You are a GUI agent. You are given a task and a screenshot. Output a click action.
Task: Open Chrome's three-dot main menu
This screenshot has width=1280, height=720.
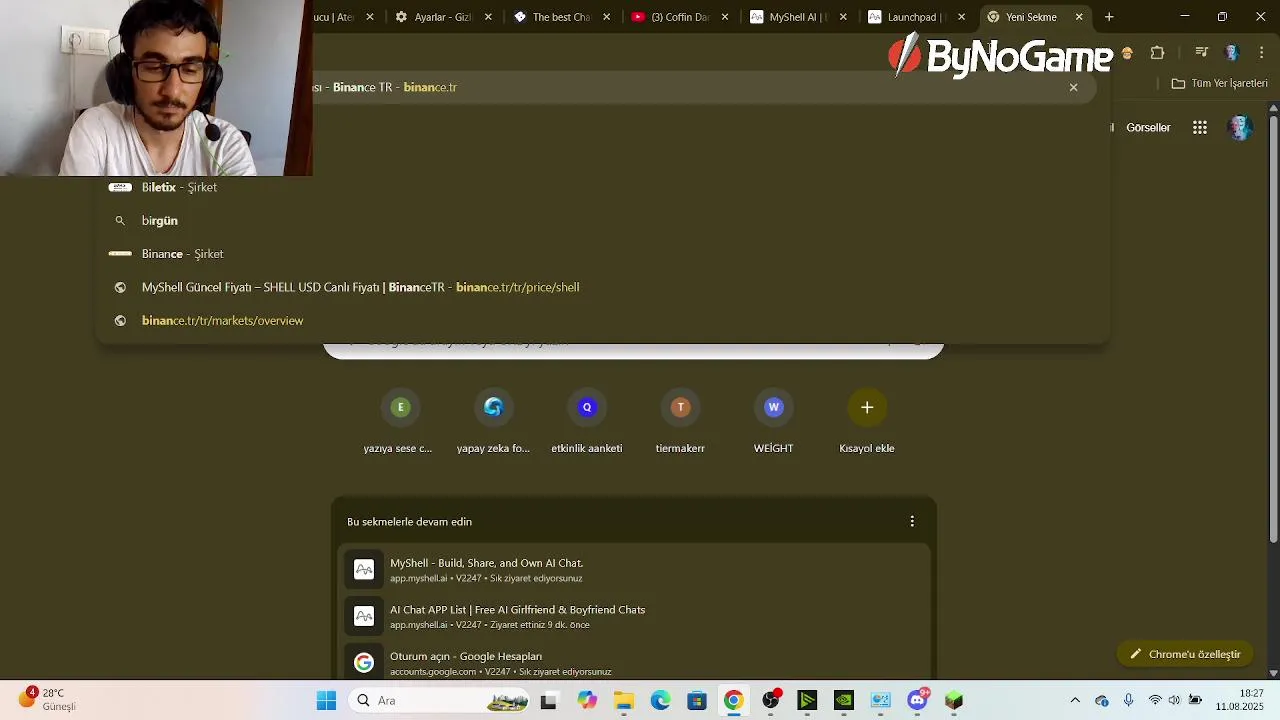click(x=1261, y=53)
